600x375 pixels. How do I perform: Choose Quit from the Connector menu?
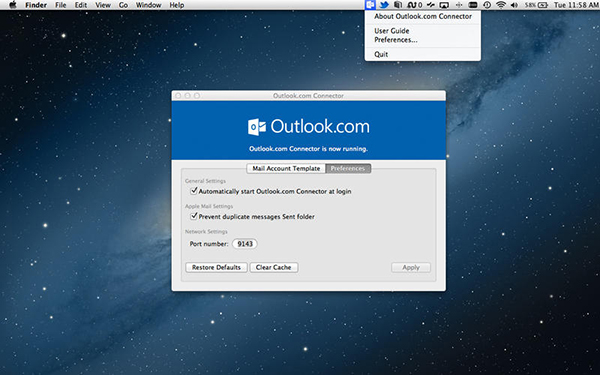point(423,54)
